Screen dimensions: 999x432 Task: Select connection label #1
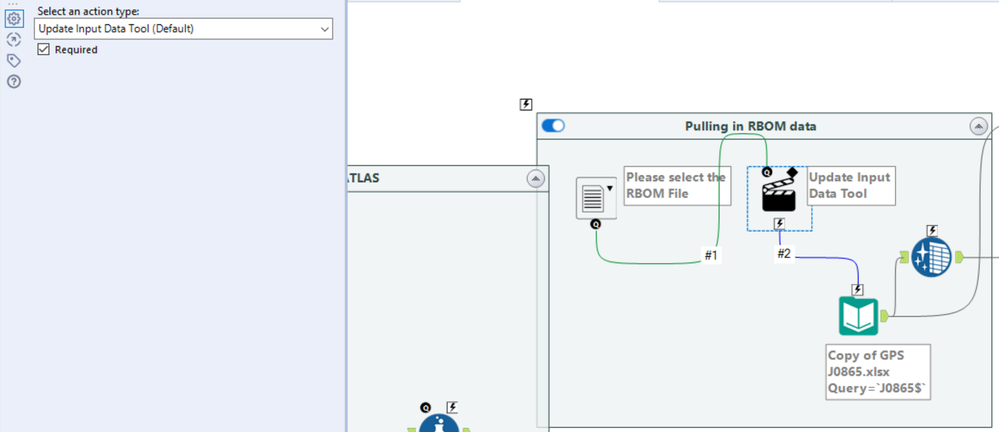pos(711,256)
